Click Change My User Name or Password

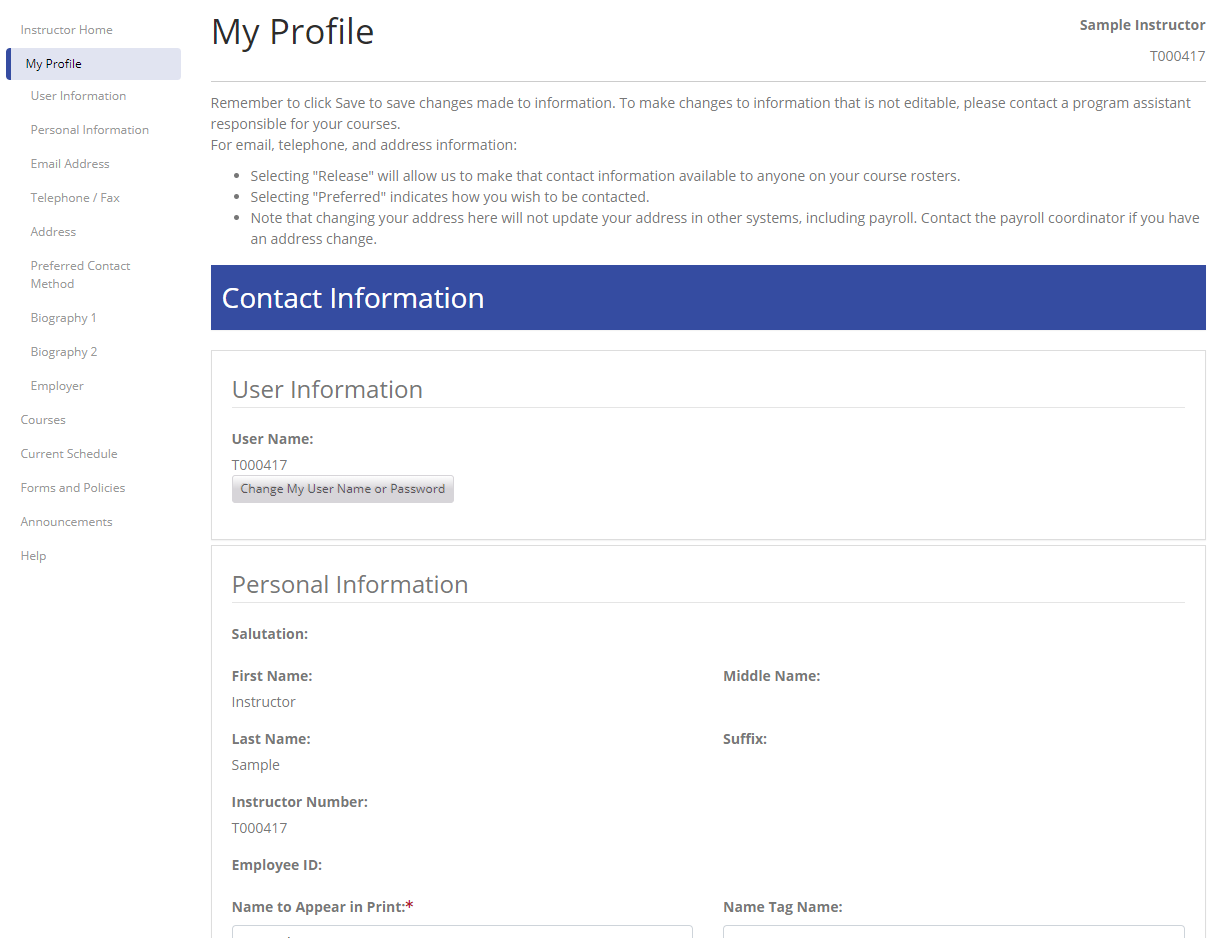click(x=343, y=489)
